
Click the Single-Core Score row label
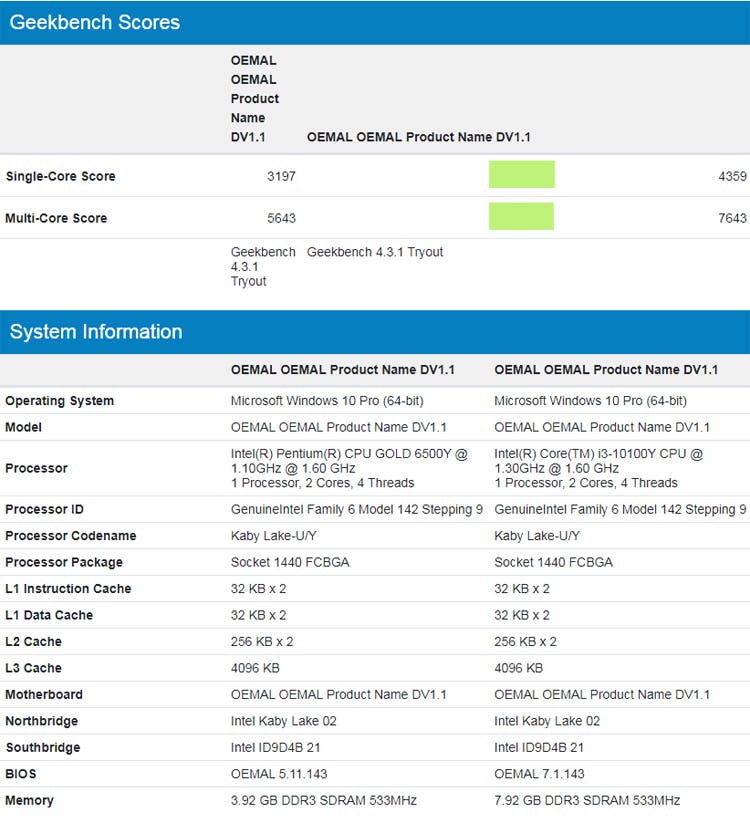[x=61, y=176]
